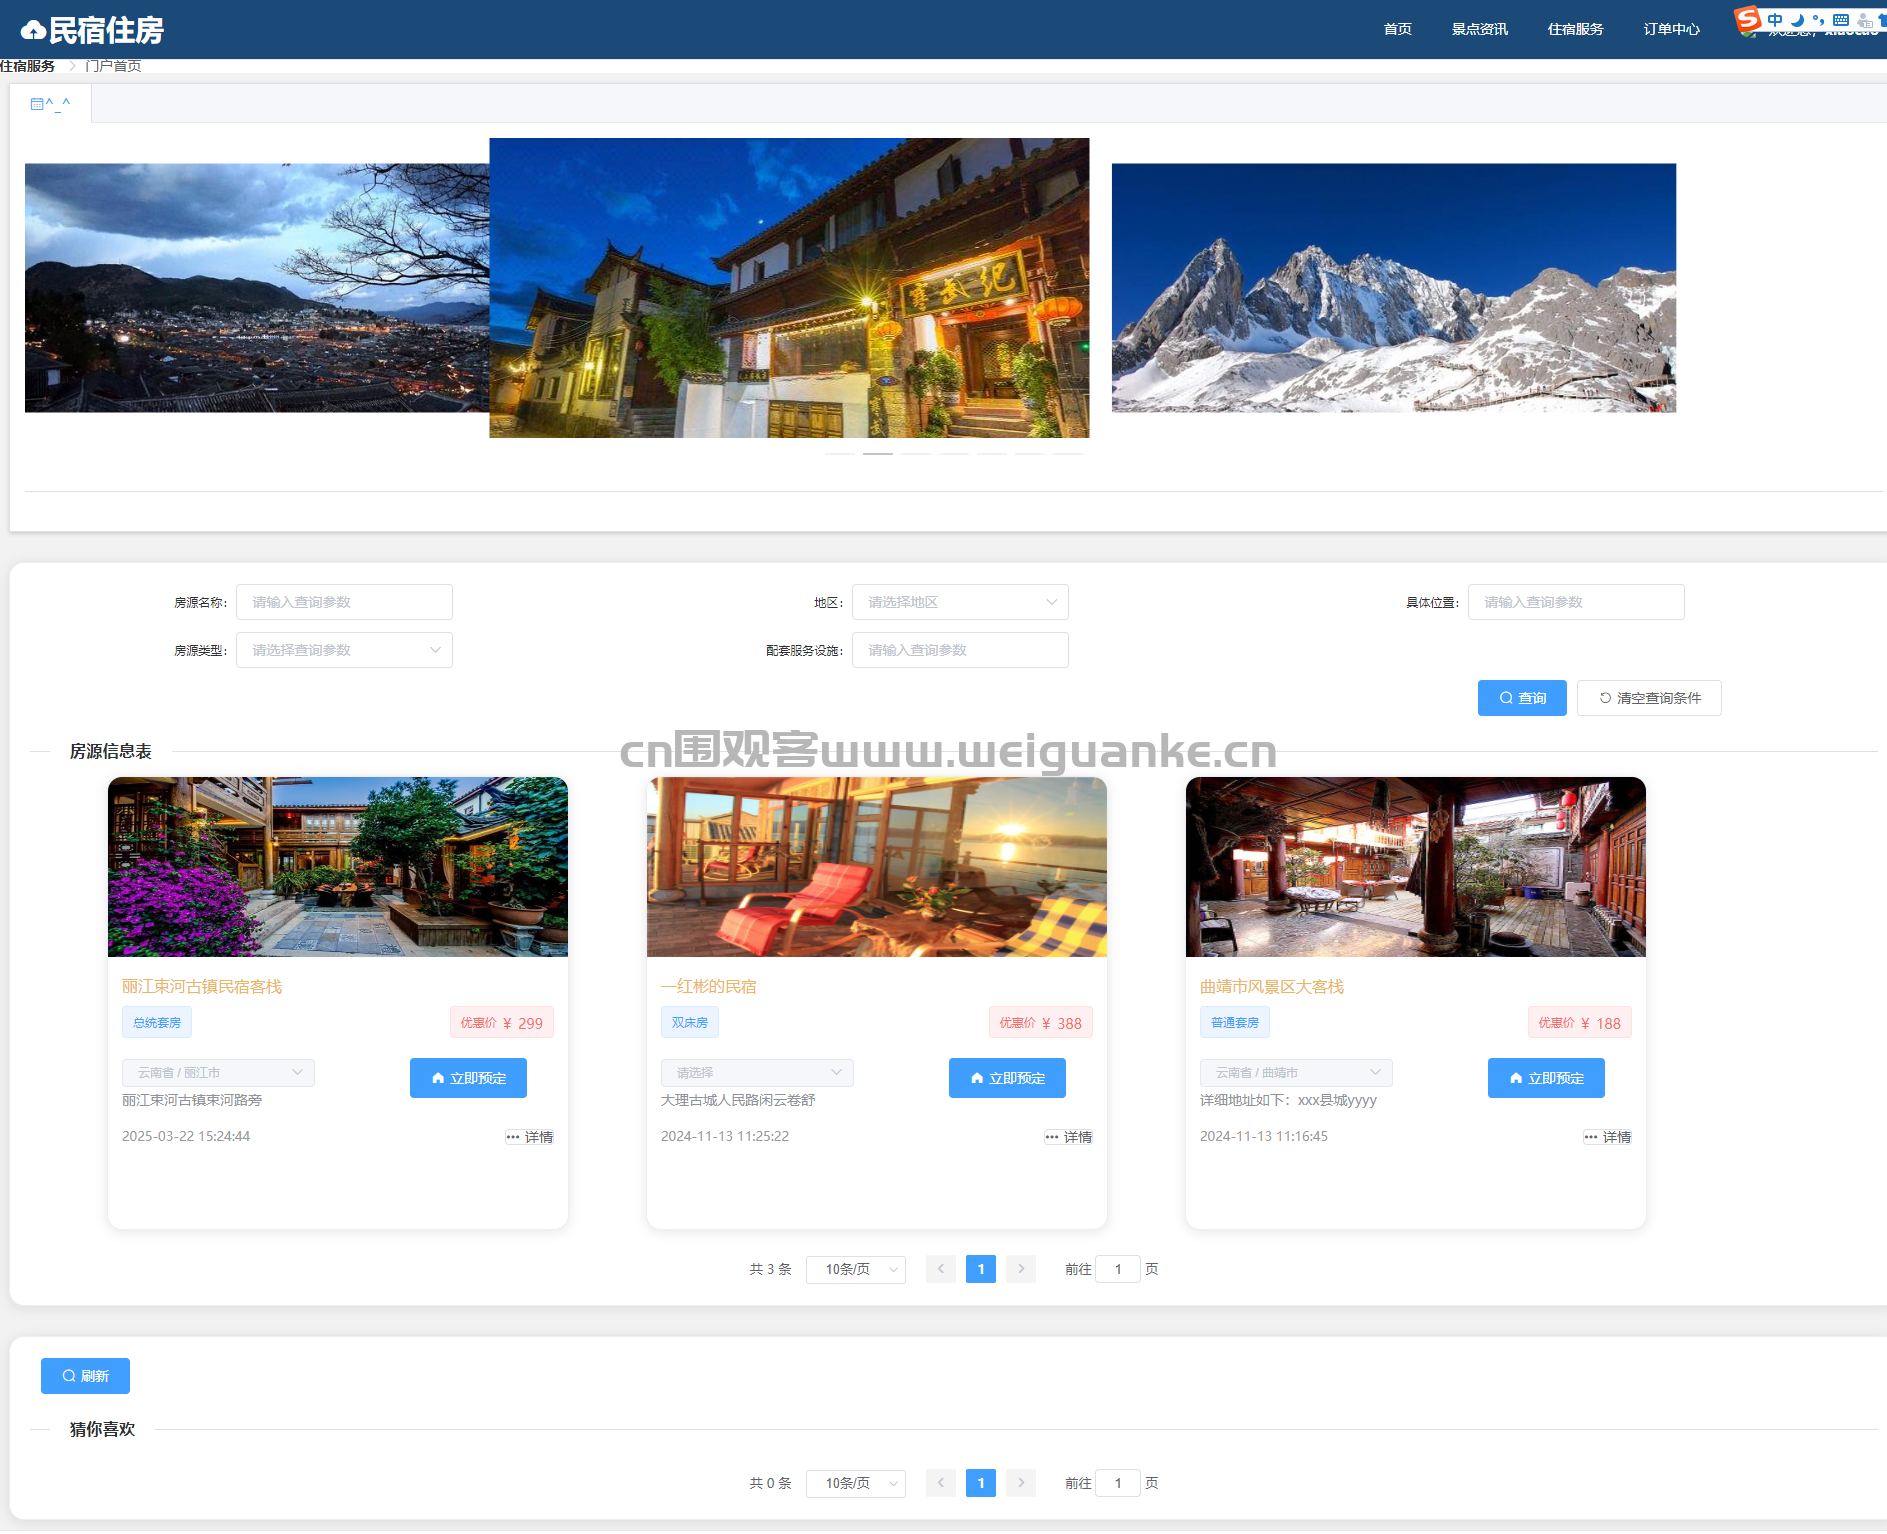
Task: Open the 云南省 / 丽江市 location selector
Action: (218, 1072)
